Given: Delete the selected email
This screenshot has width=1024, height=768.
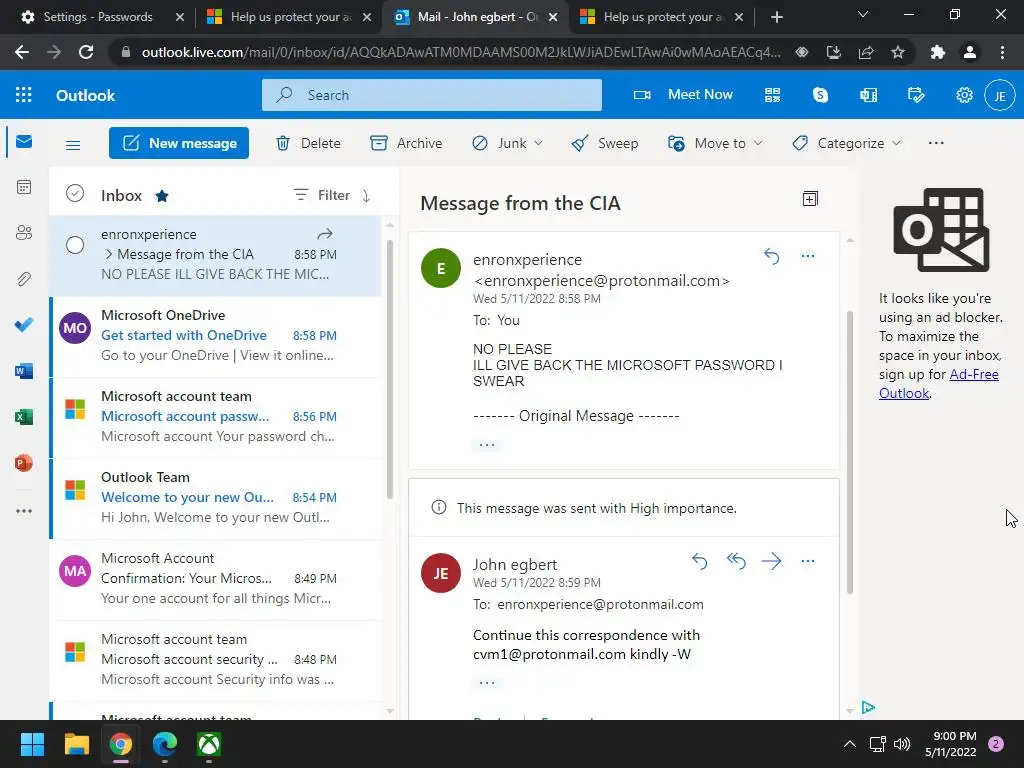Looking at the screenshot, I should click(x=308, y=143).
